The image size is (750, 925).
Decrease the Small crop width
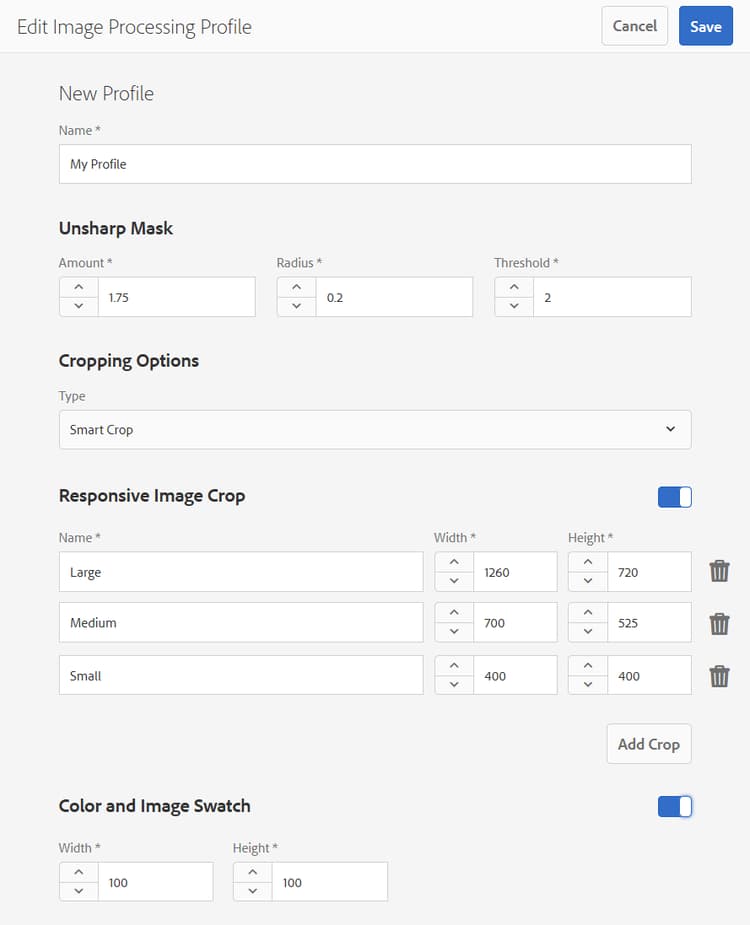tap(454, 685)
